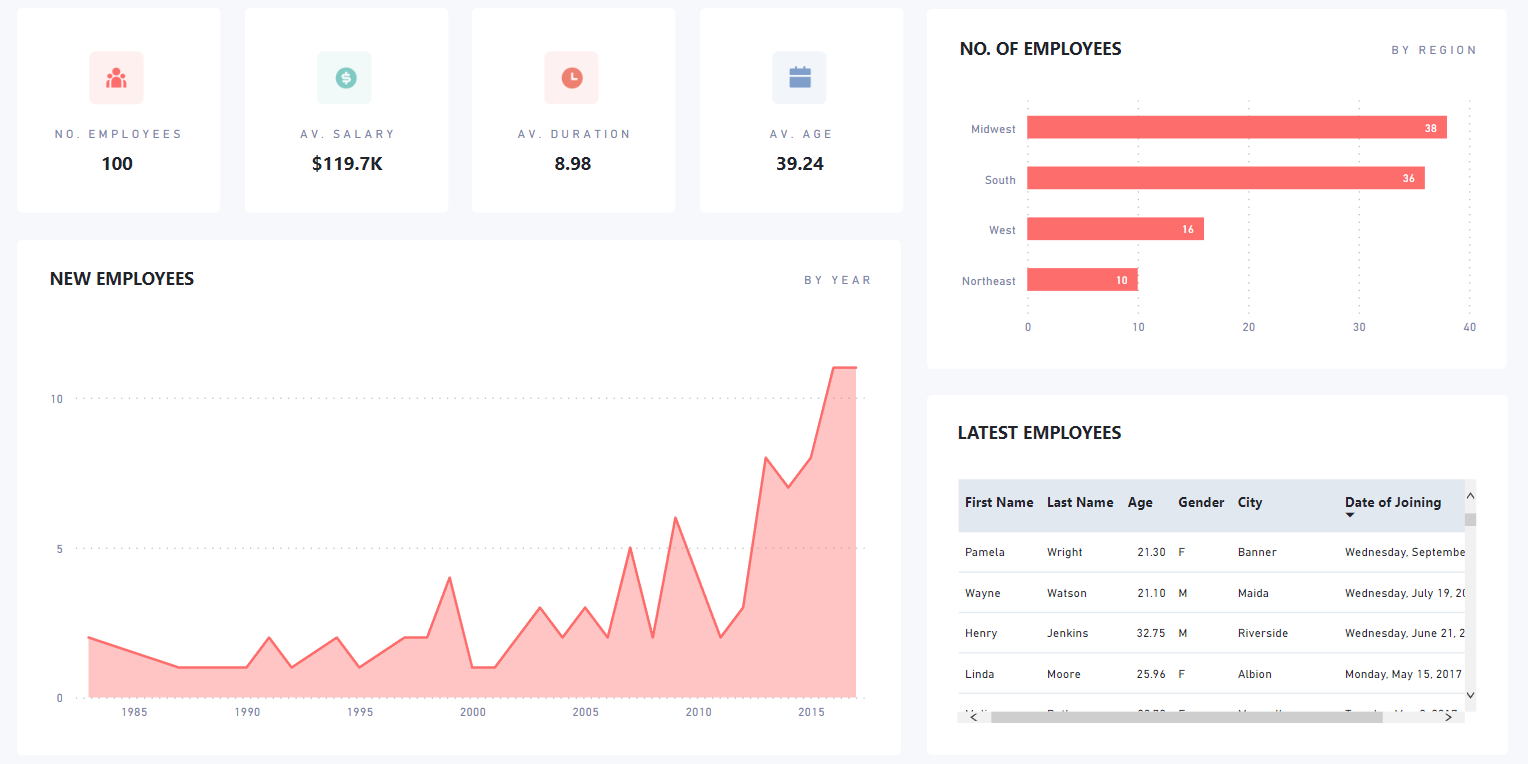The width and height of the screenshot is (1528, 764).
Task: Click the employees icon on the No. Employees card
Action: pos(116,77)
